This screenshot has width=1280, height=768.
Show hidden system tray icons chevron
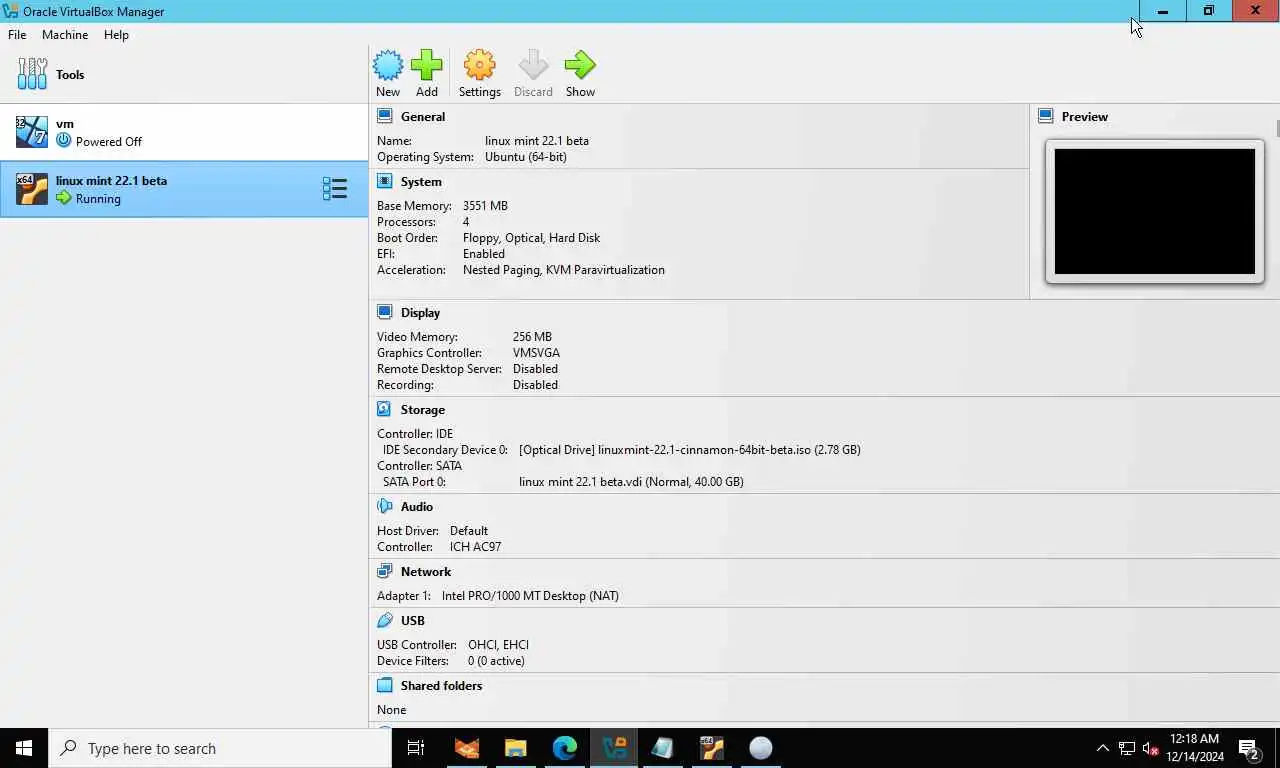point(1102,748)
